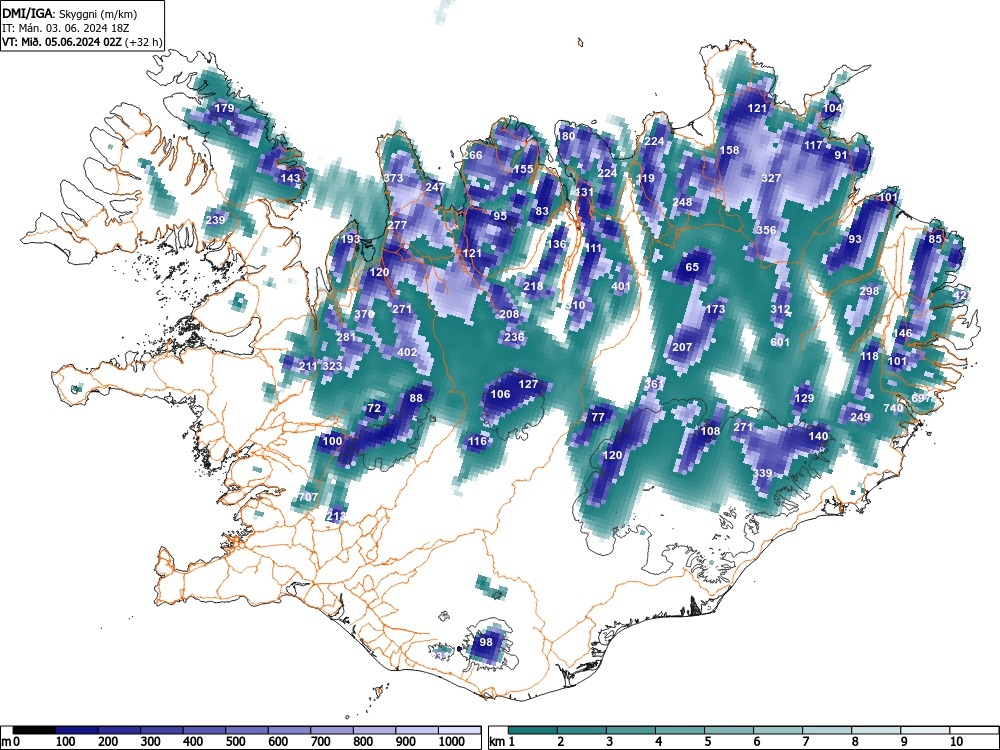
Task: Pick the 323 map label
Action: click(x=332, y=366)
